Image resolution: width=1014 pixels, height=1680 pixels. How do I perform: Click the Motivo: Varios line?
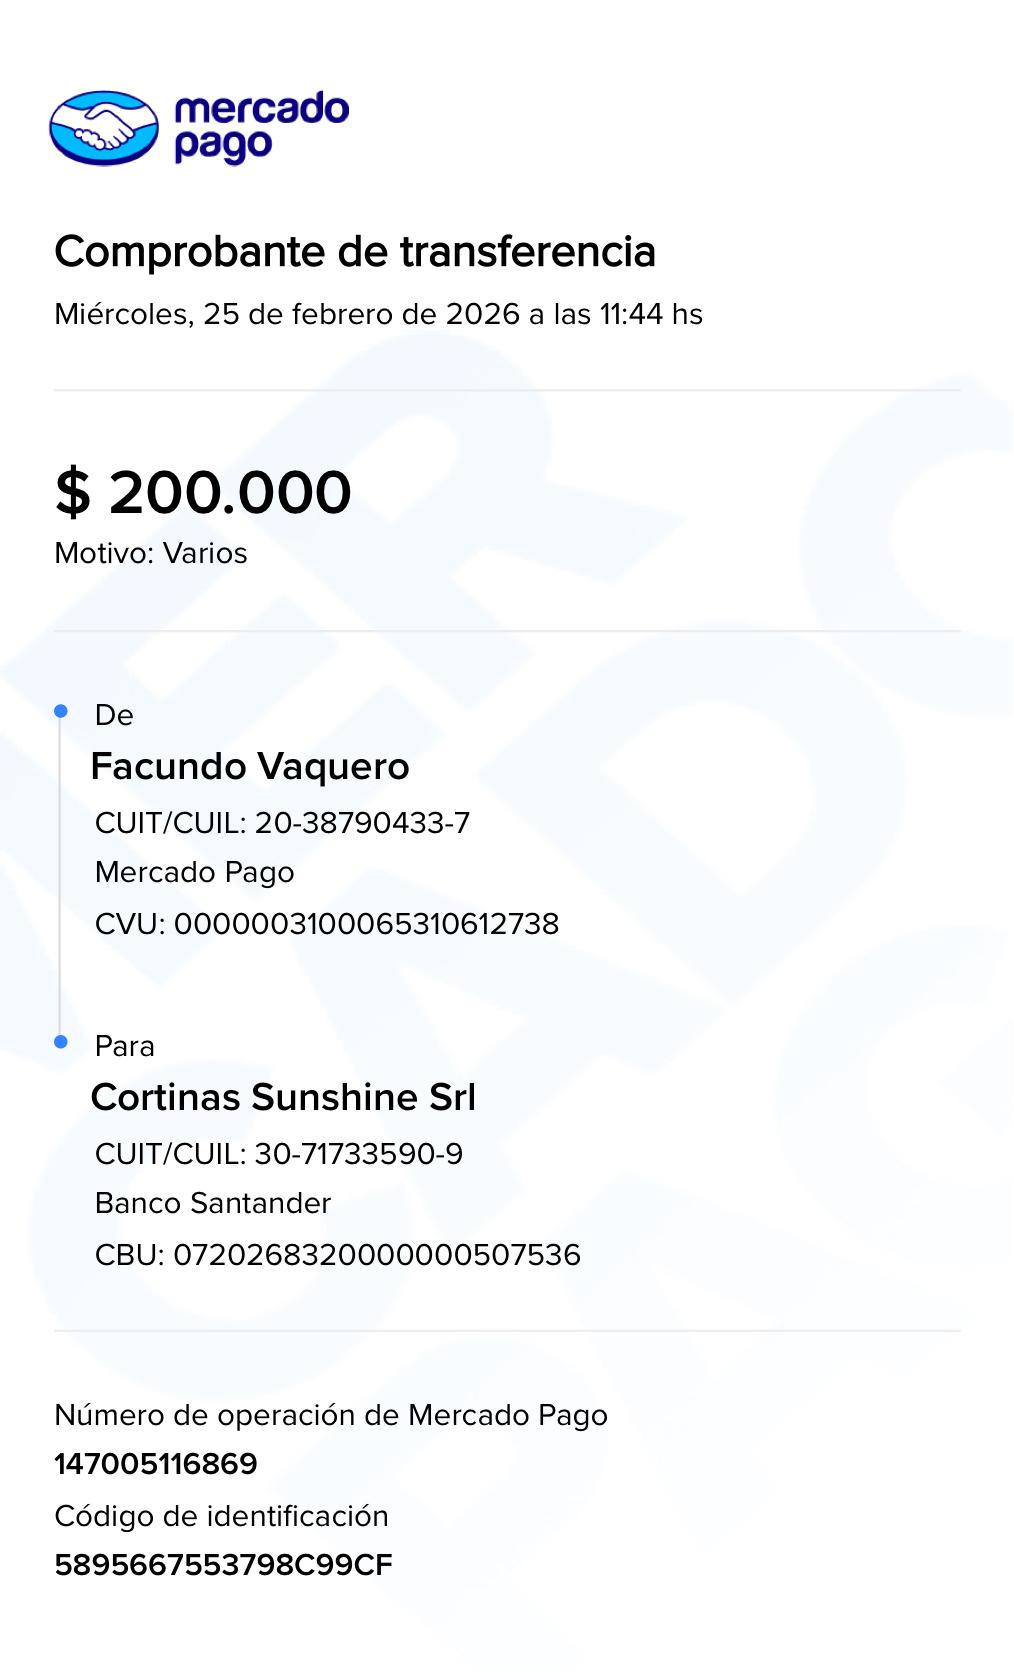[151, 553]
